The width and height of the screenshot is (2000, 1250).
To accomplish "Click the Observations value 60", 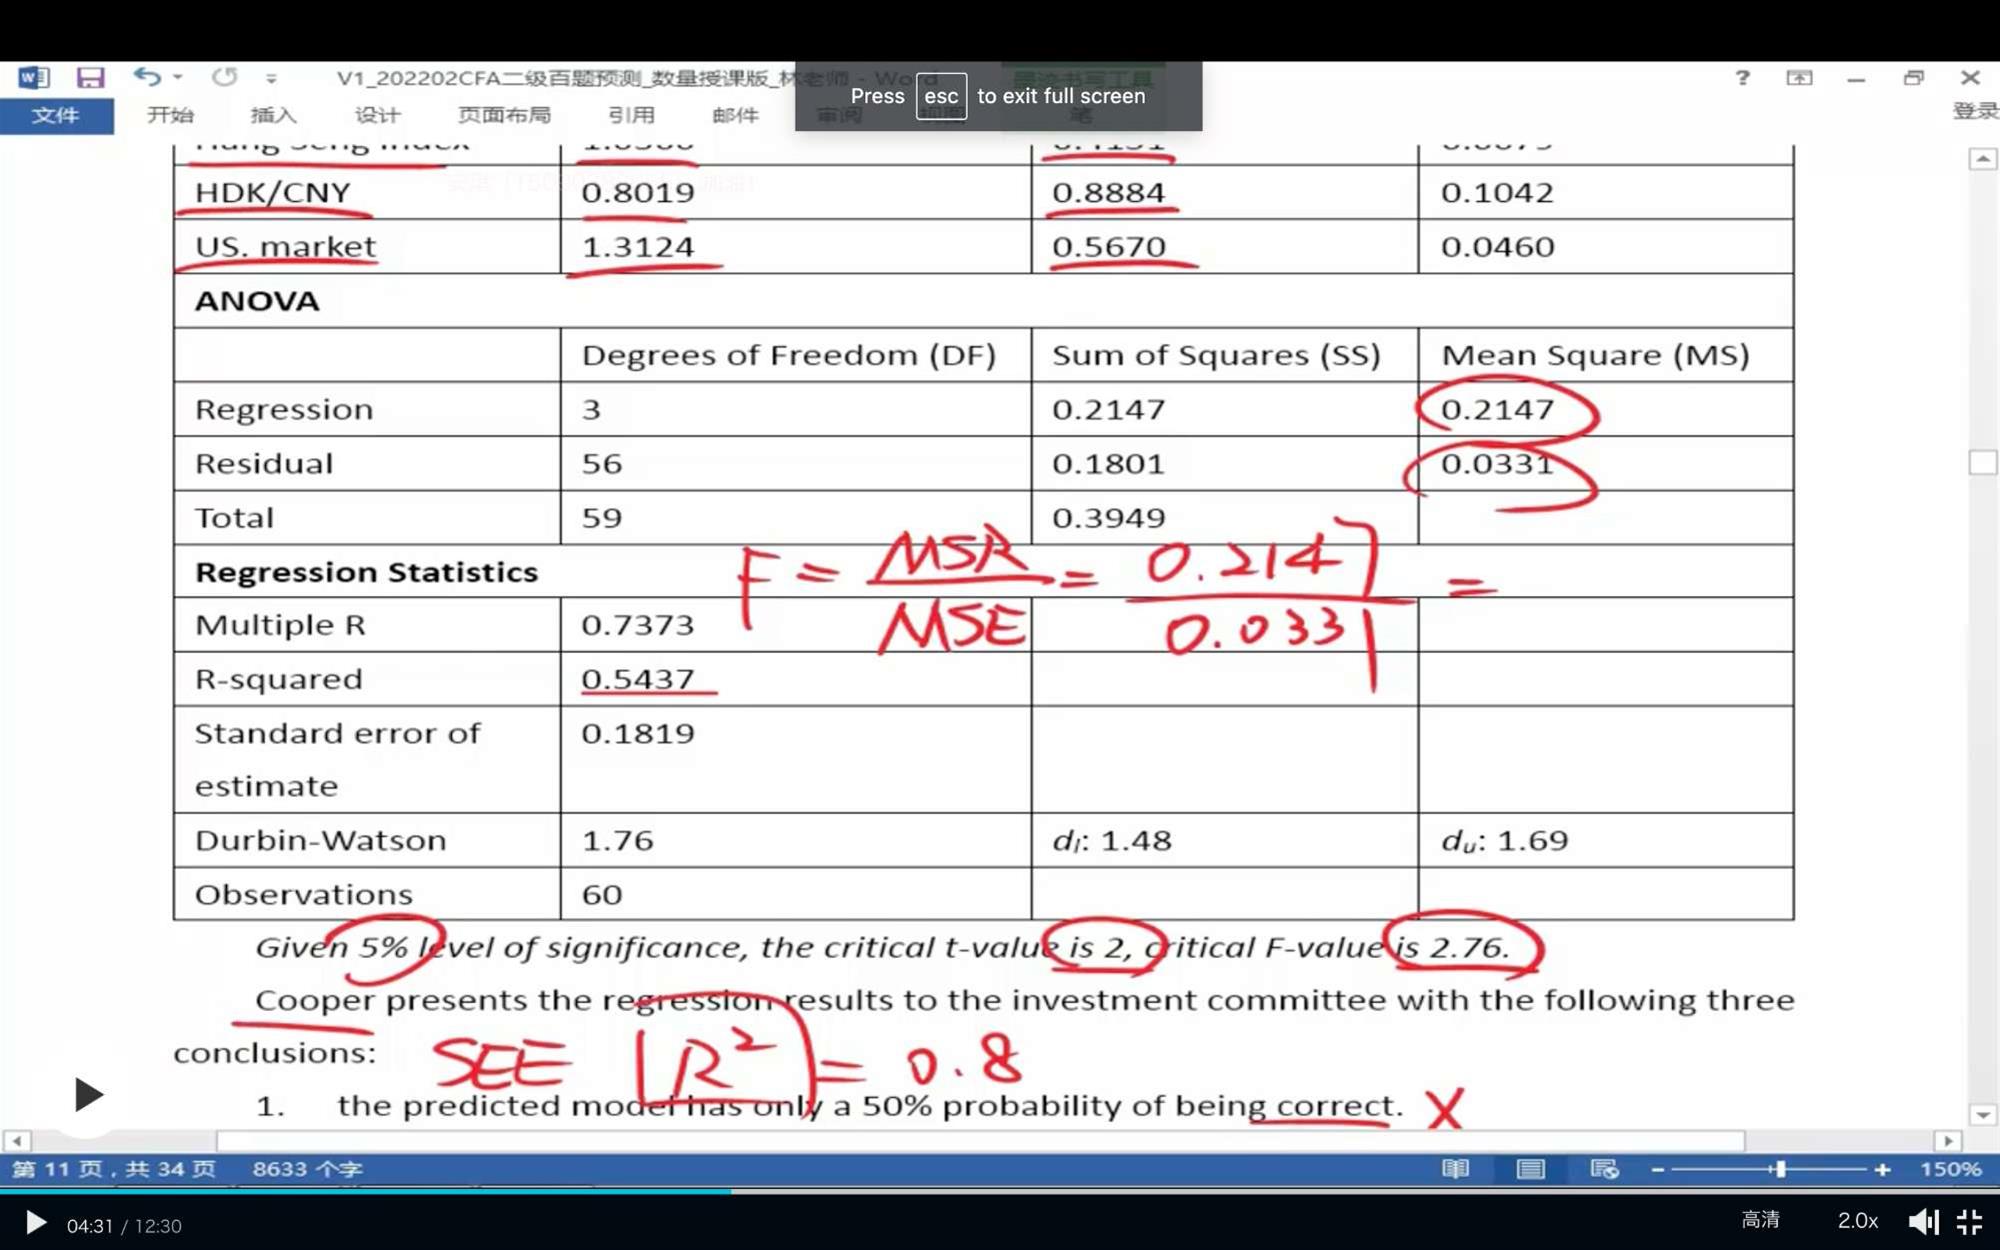I will point(602,894).
